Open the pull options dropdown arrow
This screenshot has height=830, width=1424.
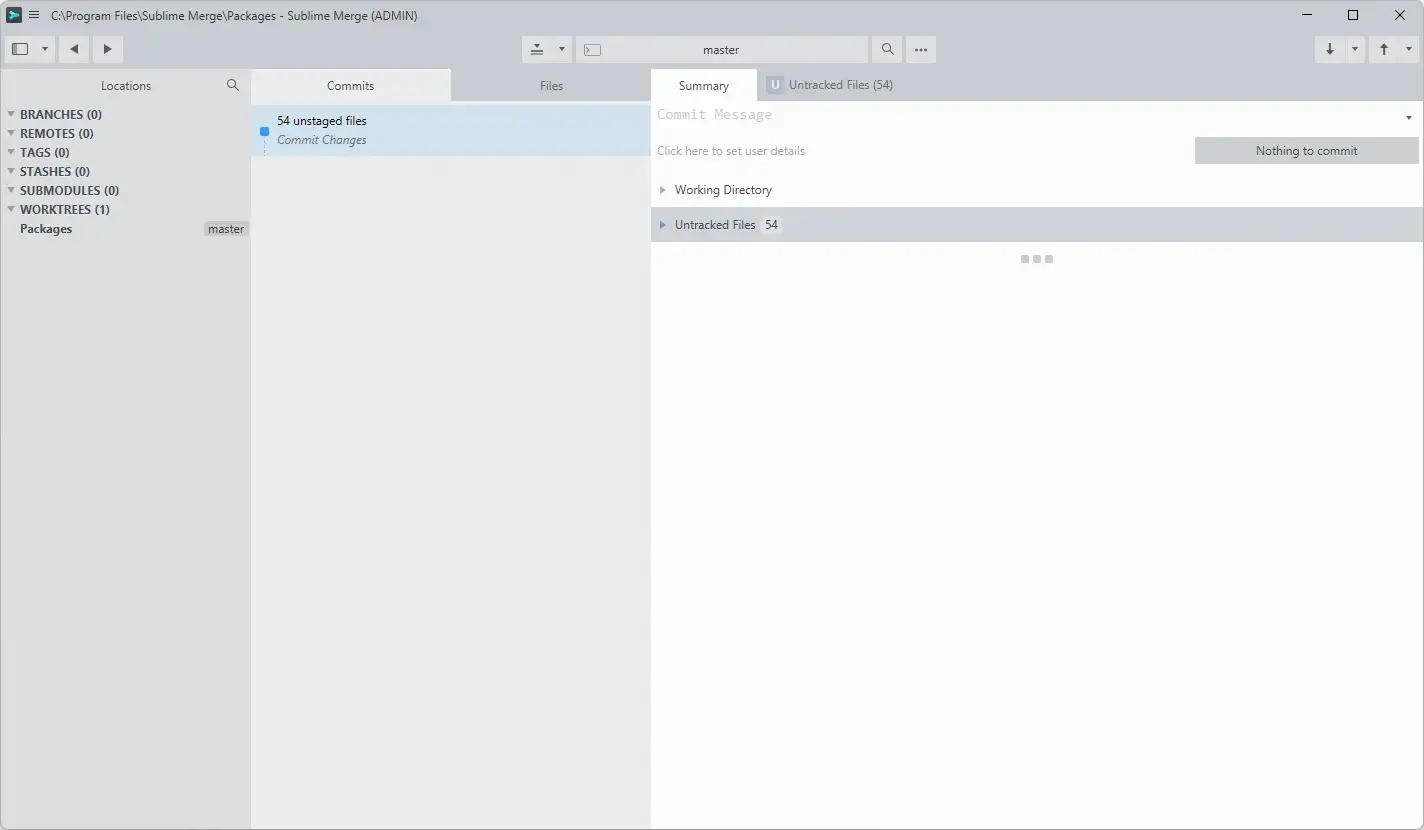point(1355,49)
